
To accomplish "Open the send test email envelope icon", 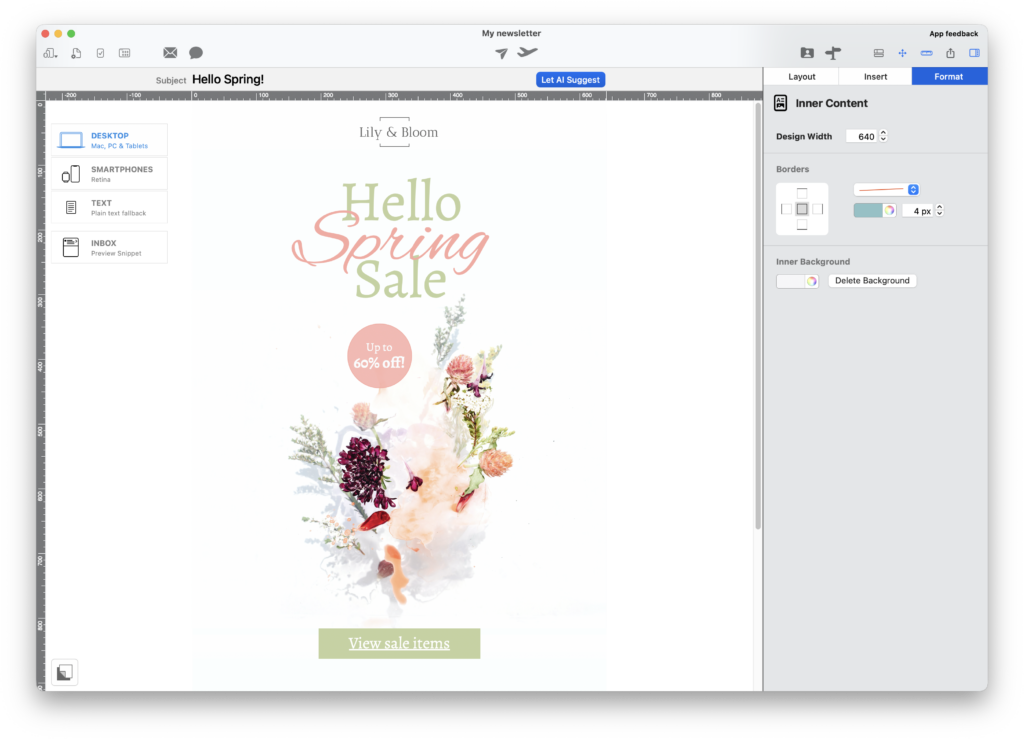I will [x=170, y=52].
